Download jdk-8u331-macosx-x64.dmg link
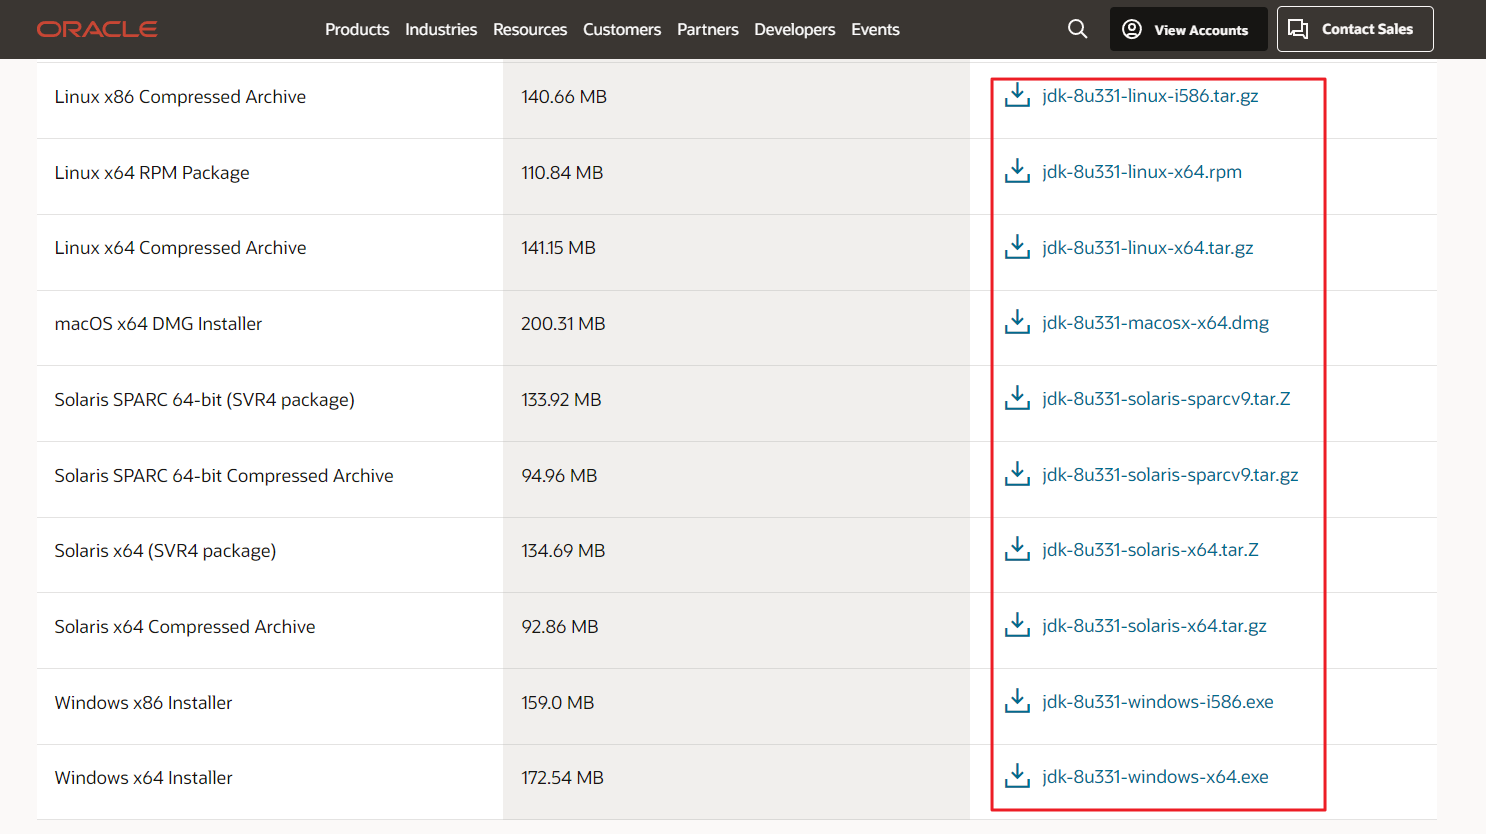The image size is (1486, 834). pyautogui.click(x=1155, y=323)
